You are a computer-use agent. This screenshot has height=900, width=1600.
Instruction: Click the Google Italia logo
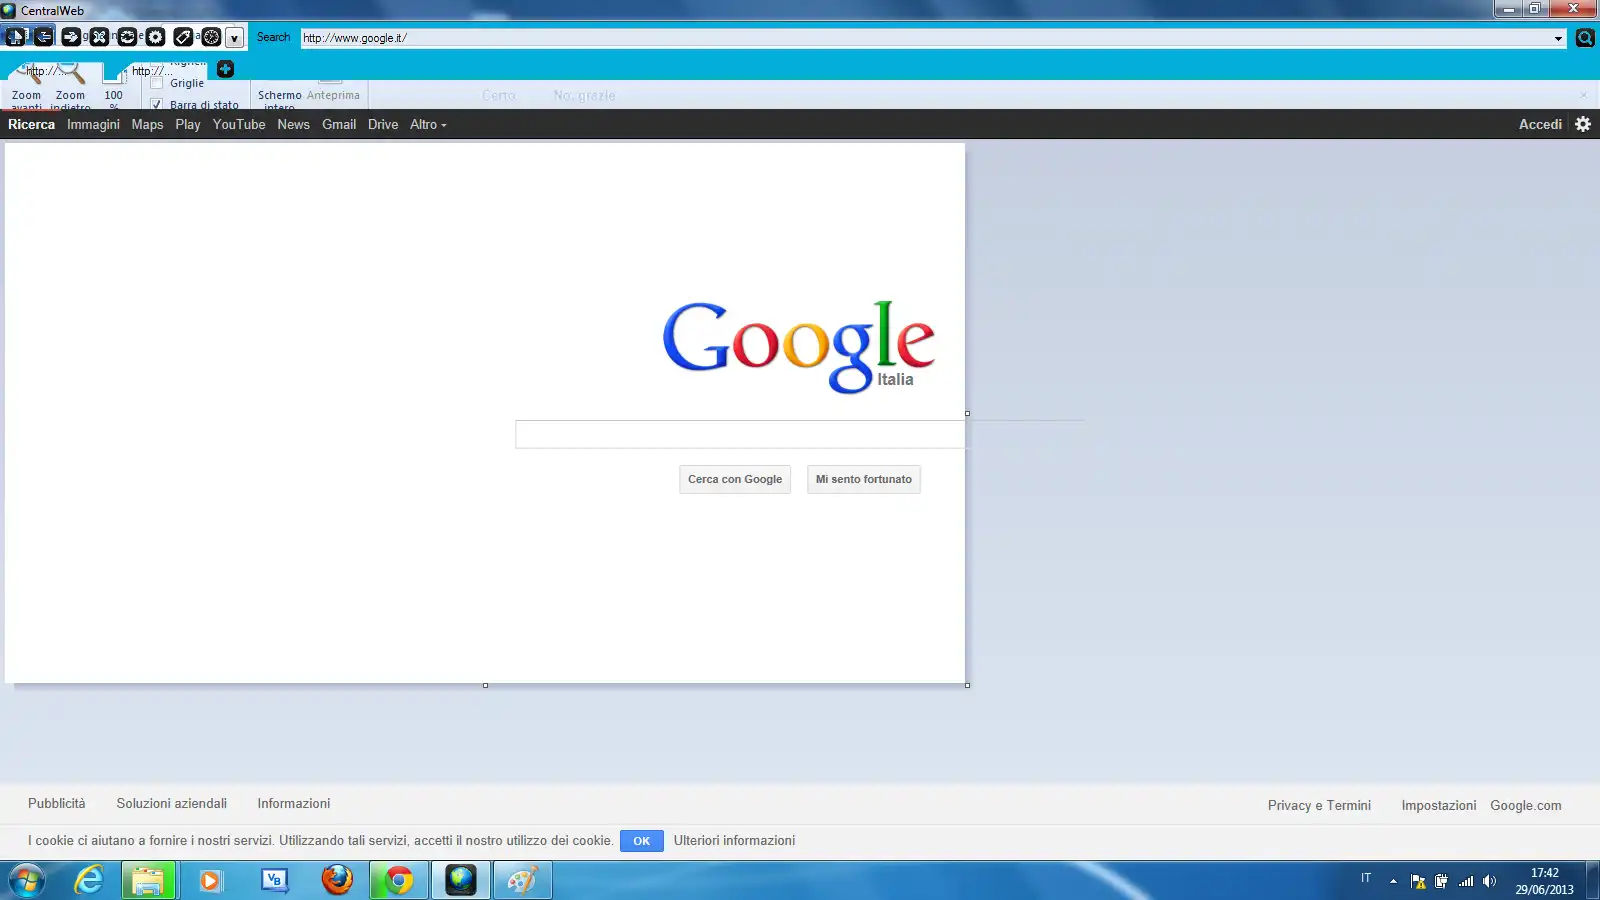click(x=799, y=346)
